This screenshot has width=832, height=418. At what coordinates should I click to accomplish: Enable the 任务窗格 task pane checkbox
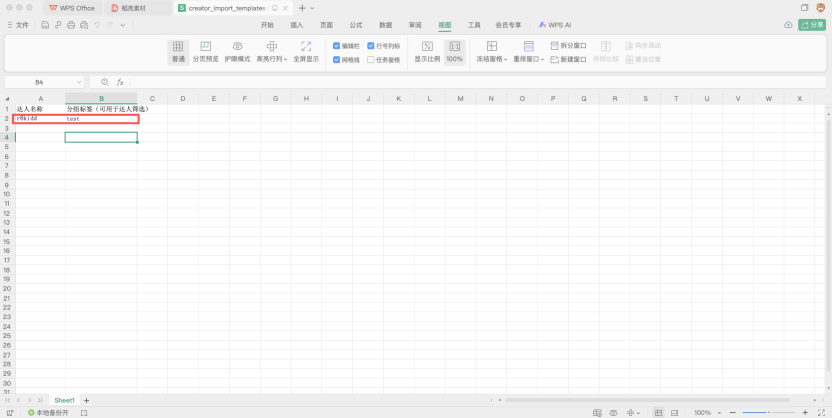click(371, 60)
